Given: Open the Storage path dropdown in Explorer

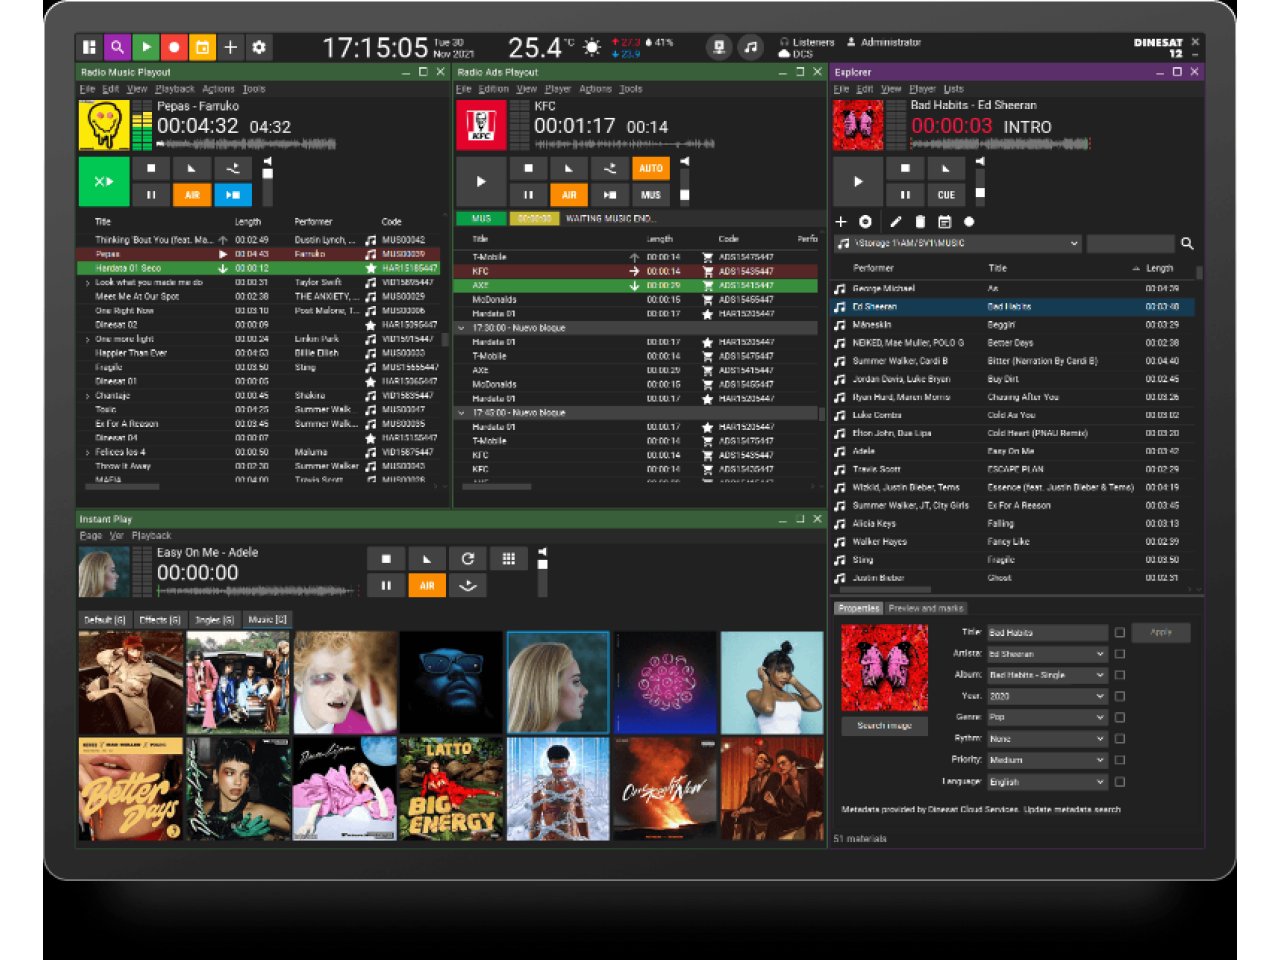Looking at the screenshot, I should pos(958,243).
